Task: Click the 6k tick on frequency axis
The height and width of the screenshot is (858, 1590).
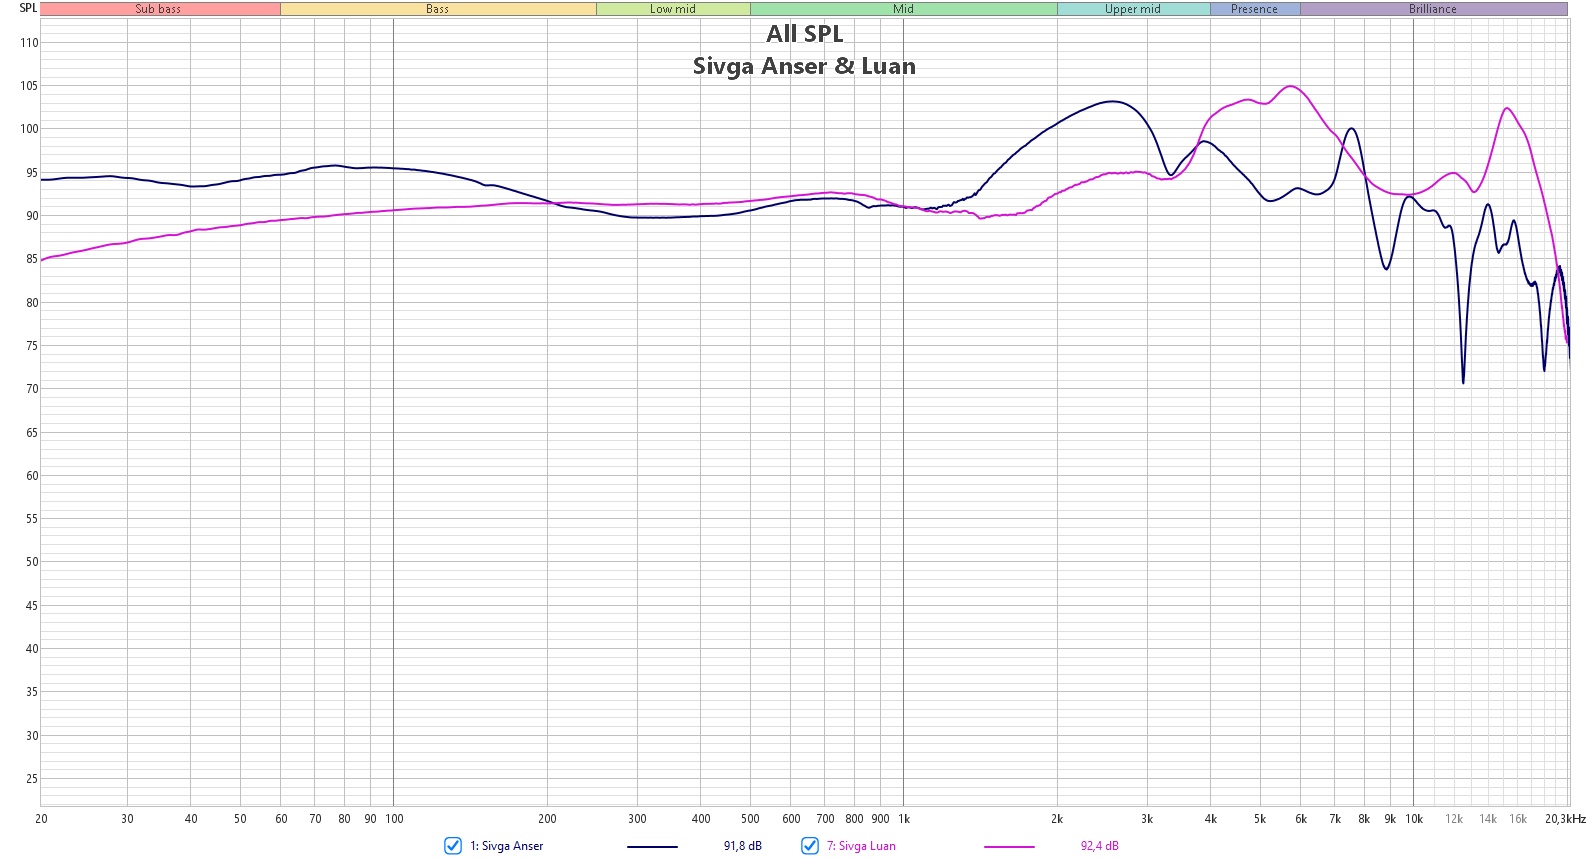Action: pos(1301,819)
